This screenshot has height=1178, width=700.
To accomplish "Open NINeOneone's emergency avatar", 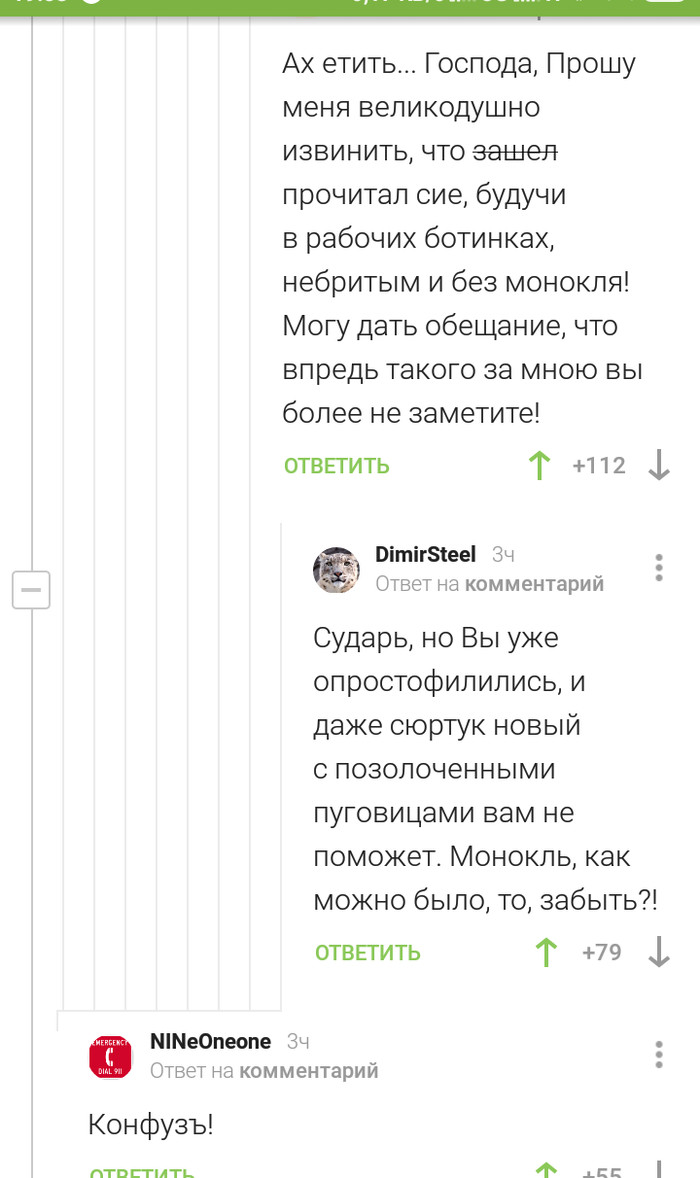I will 110,1057.
